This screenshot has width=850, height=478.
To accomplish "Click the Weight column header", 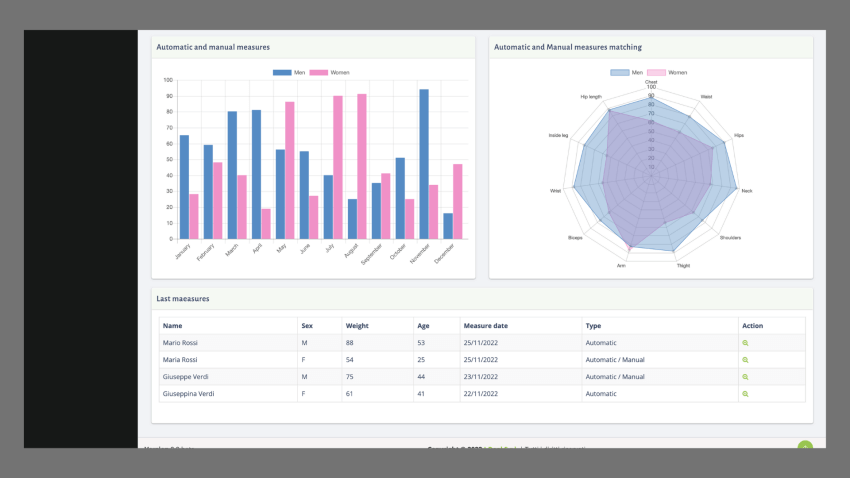I will point(357,325).
